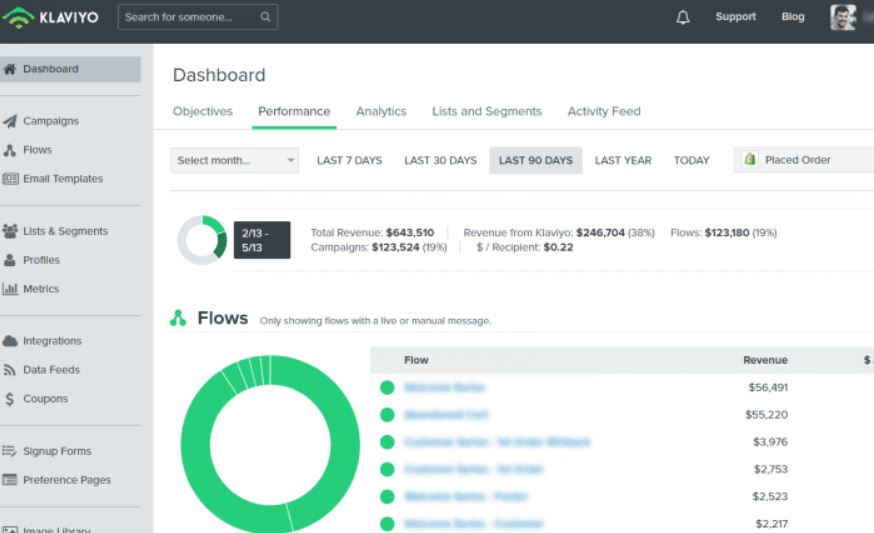Image resolution: width=874 pixels, height=533 pixels.
Task: Expand the Select month dropdown
Action: [x=234, y=161]
